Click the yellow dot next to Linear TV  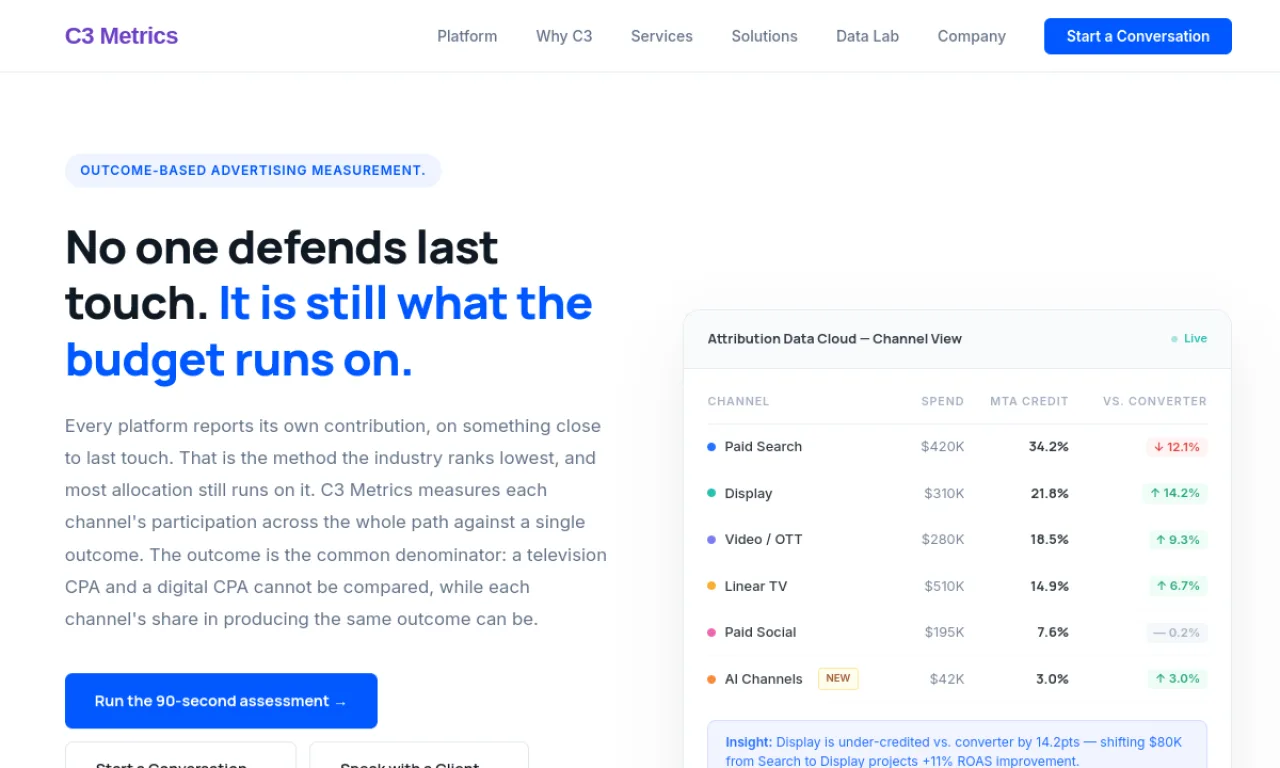coord(712,586)
